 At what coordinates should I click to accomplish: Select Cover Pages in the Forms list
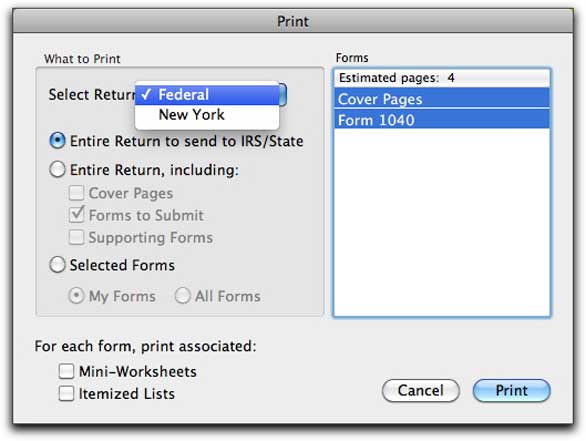point(442,99)
